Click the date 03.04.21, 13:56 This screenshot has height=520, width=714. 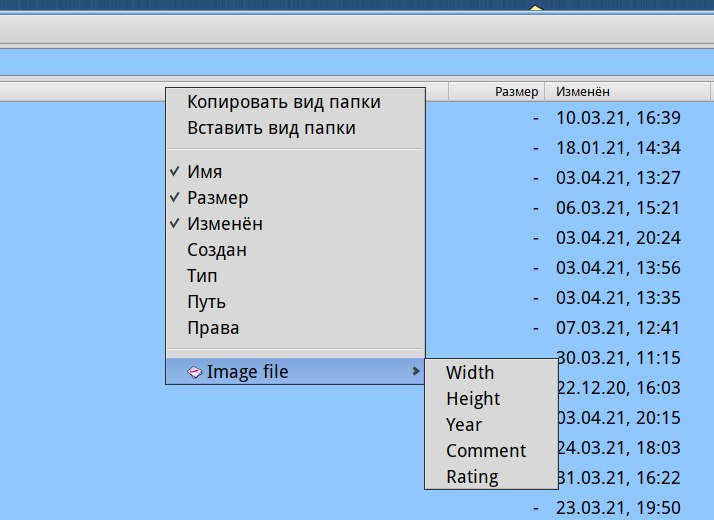(618, 268)
